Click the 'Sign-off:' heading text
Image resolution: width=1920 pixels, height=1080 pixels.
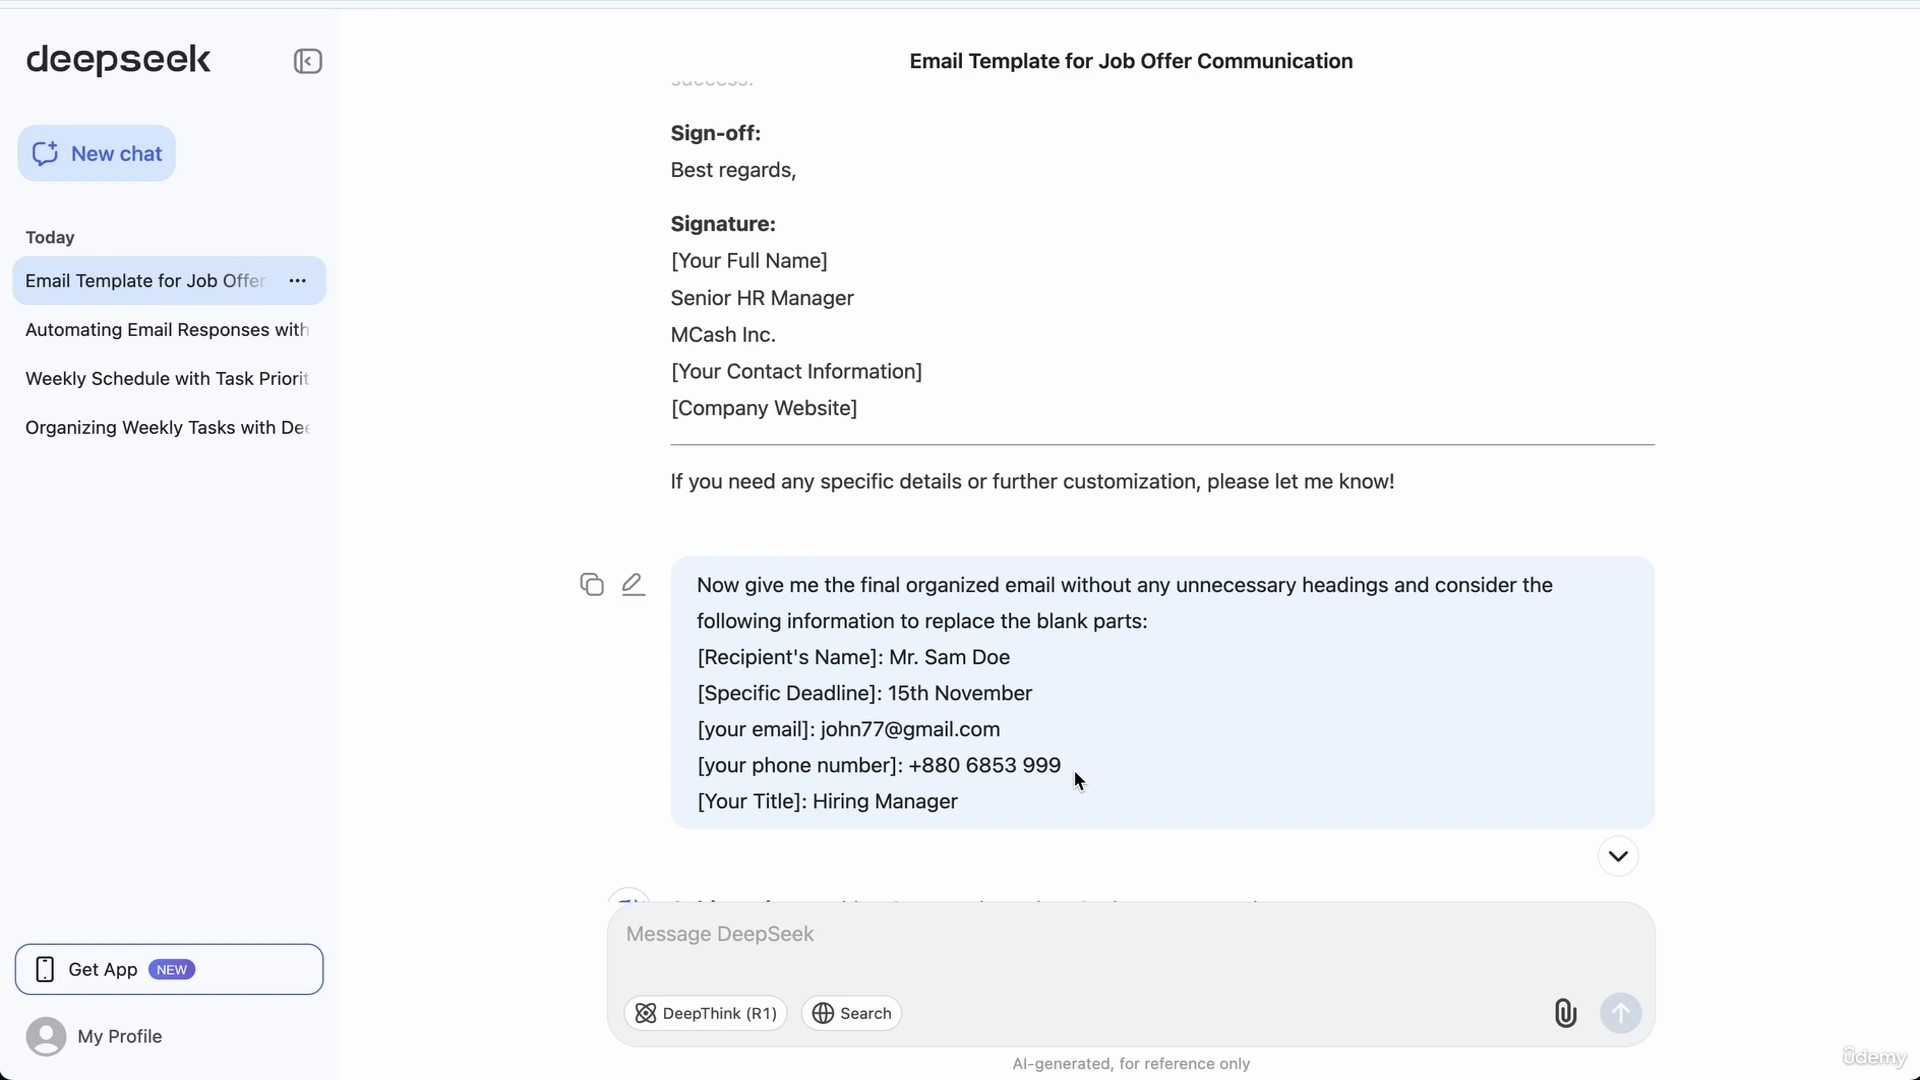716,133
